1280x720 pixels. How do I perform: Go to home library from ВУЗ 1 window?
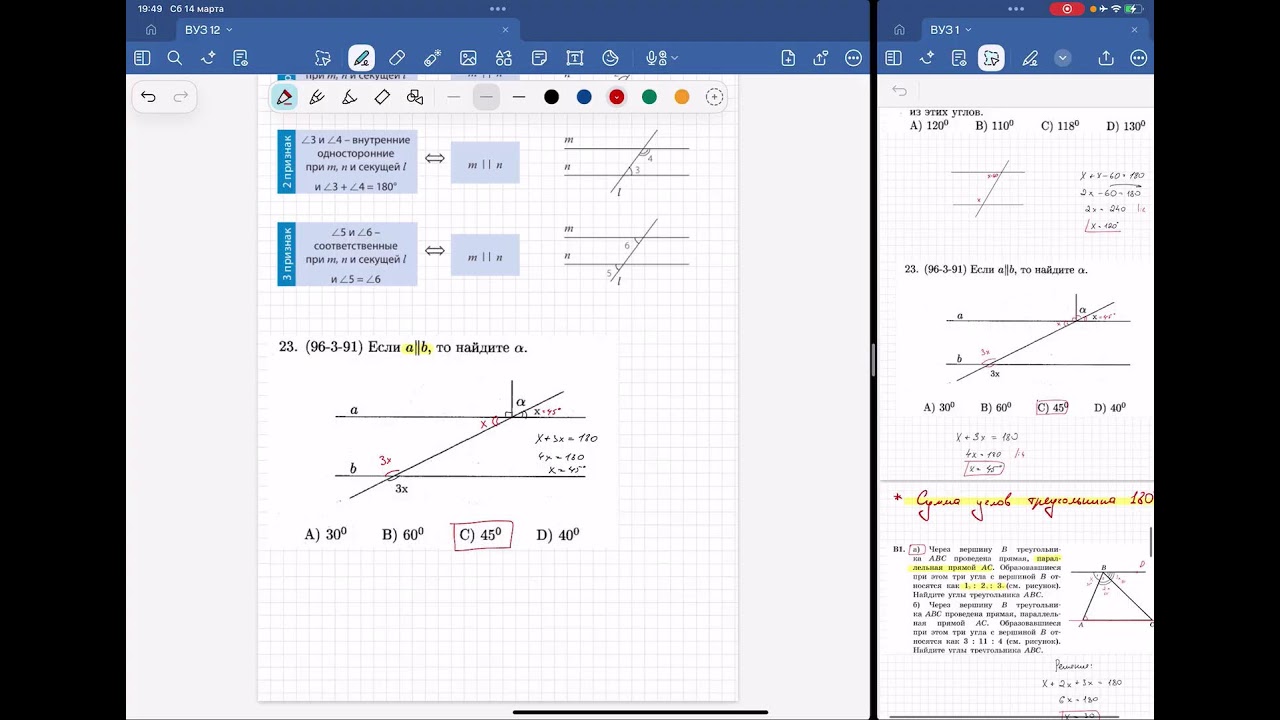(x=899, y=30)
